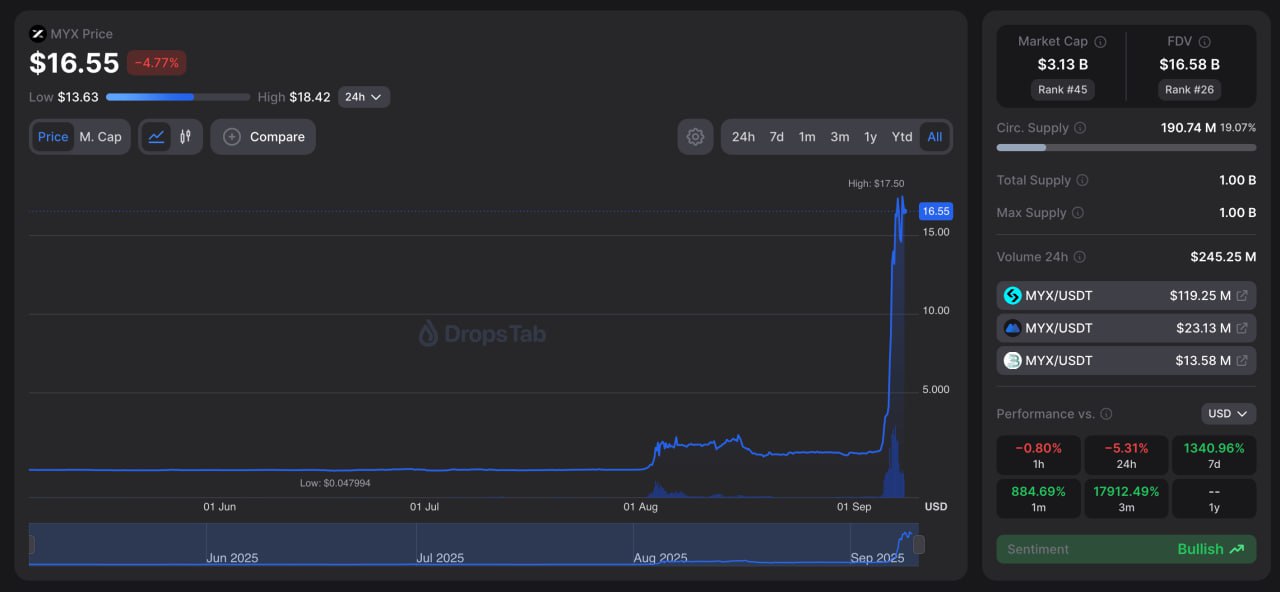Viewport: 1280px width, 592px height.
Task: Switch to candlestick chart view
Action: click(x=185, y=137)
